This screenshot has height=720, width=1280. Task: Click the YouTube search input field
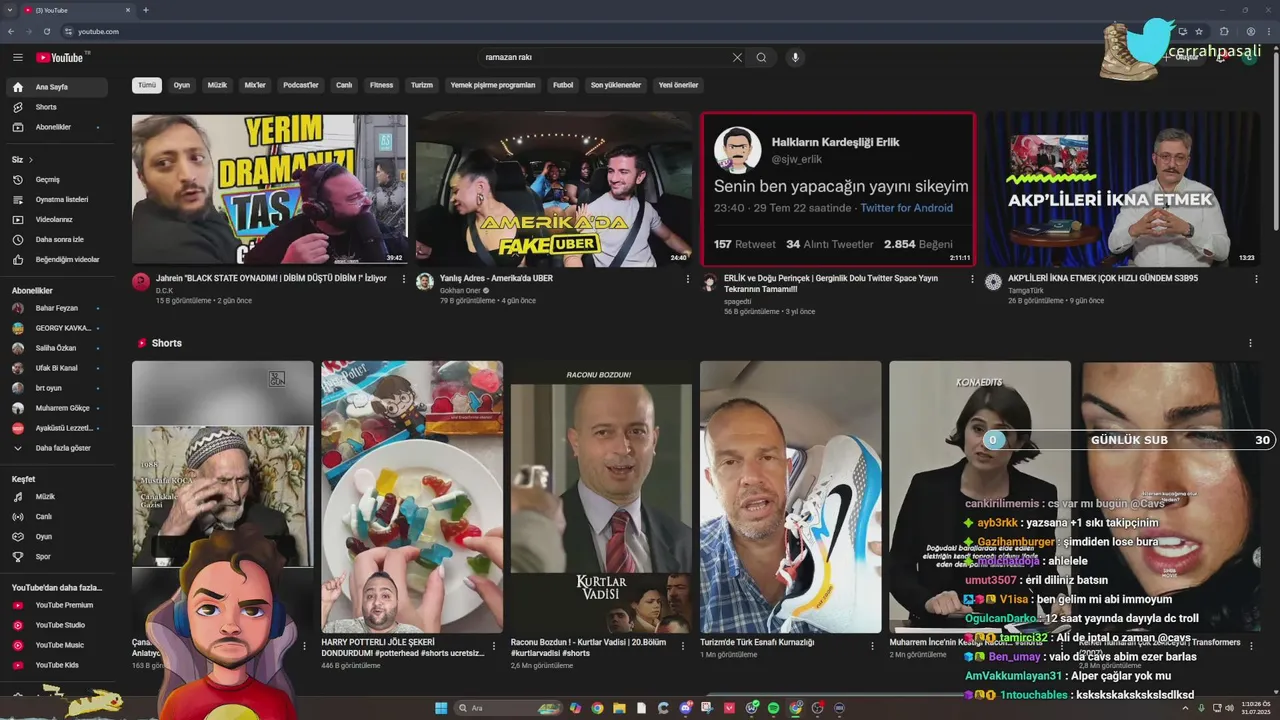(605, 58)
